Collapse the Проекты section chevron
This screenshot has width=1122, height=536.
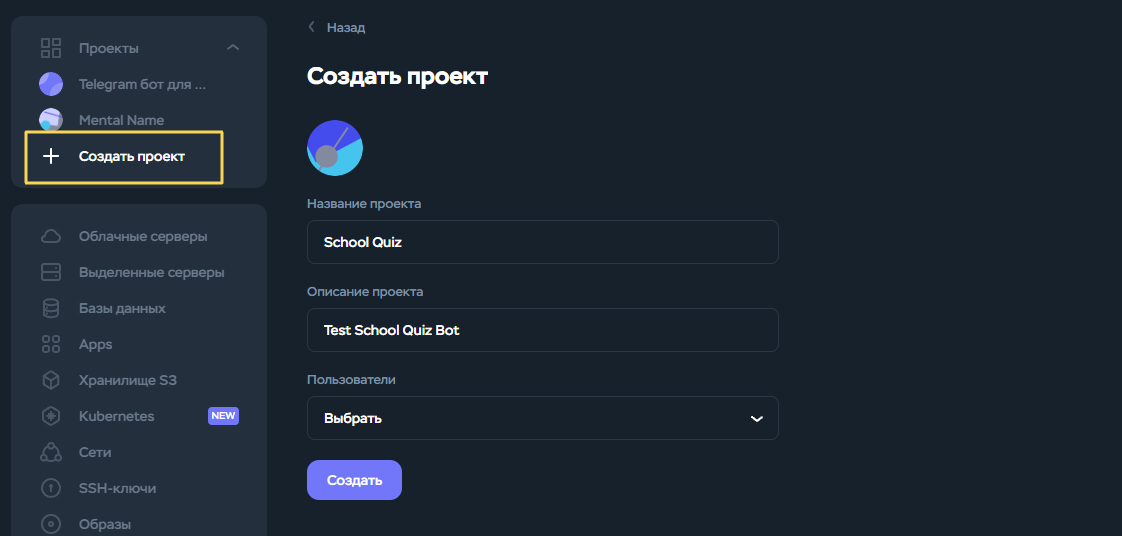pyautogui.click(x=233, y=48)
